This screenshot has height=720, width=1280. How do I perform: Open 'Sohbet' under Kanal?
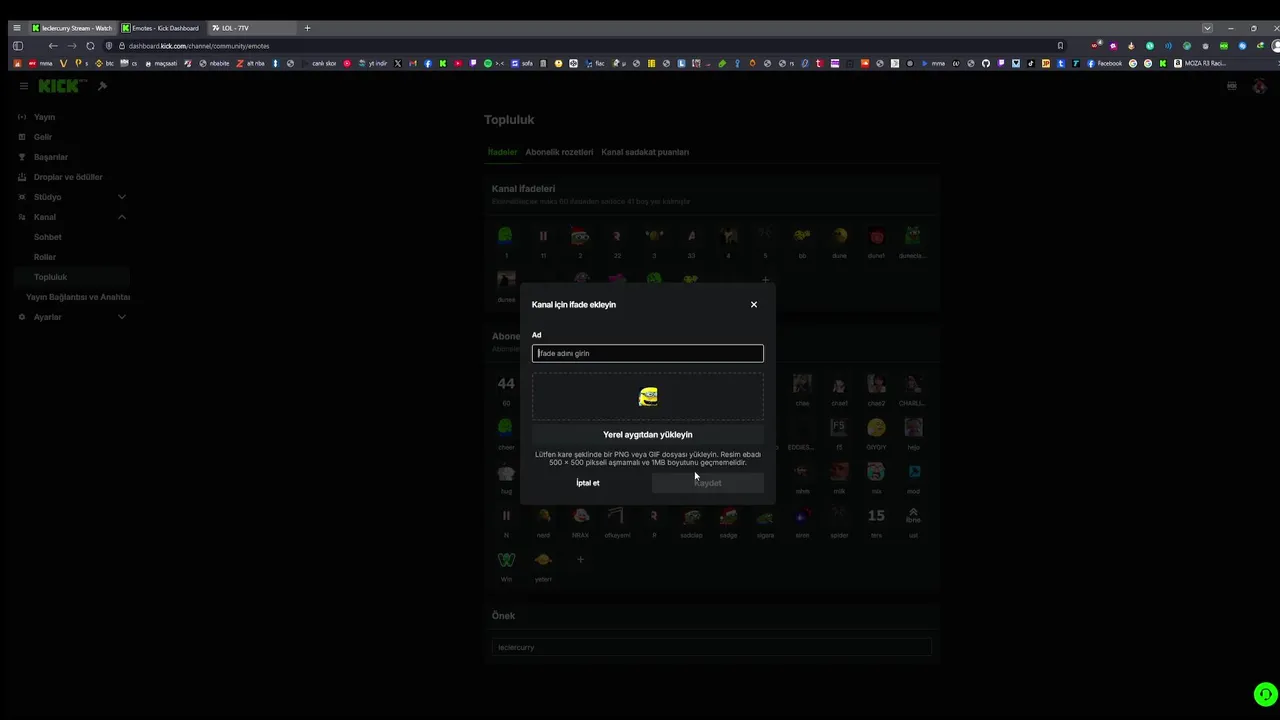click(48, 237)
